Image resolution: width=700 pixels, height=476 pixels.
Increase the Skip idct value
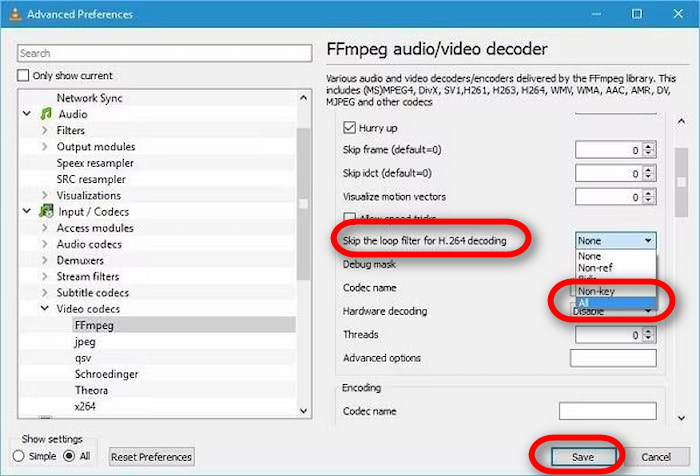[x=649, y=169]
